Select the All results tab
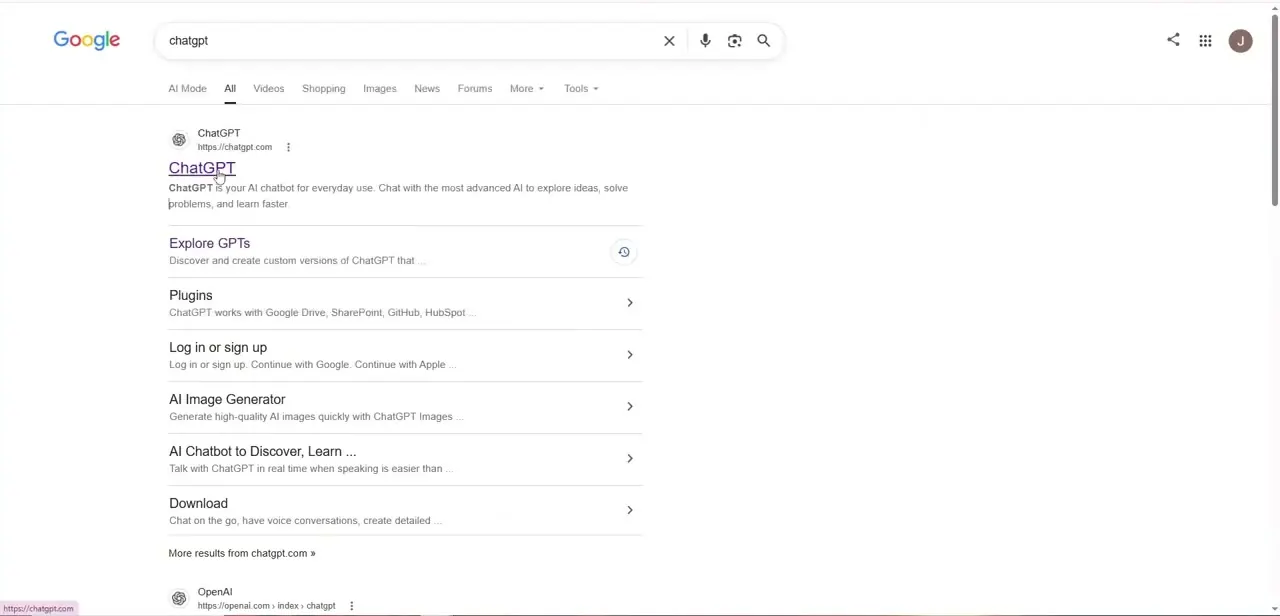 230,89
